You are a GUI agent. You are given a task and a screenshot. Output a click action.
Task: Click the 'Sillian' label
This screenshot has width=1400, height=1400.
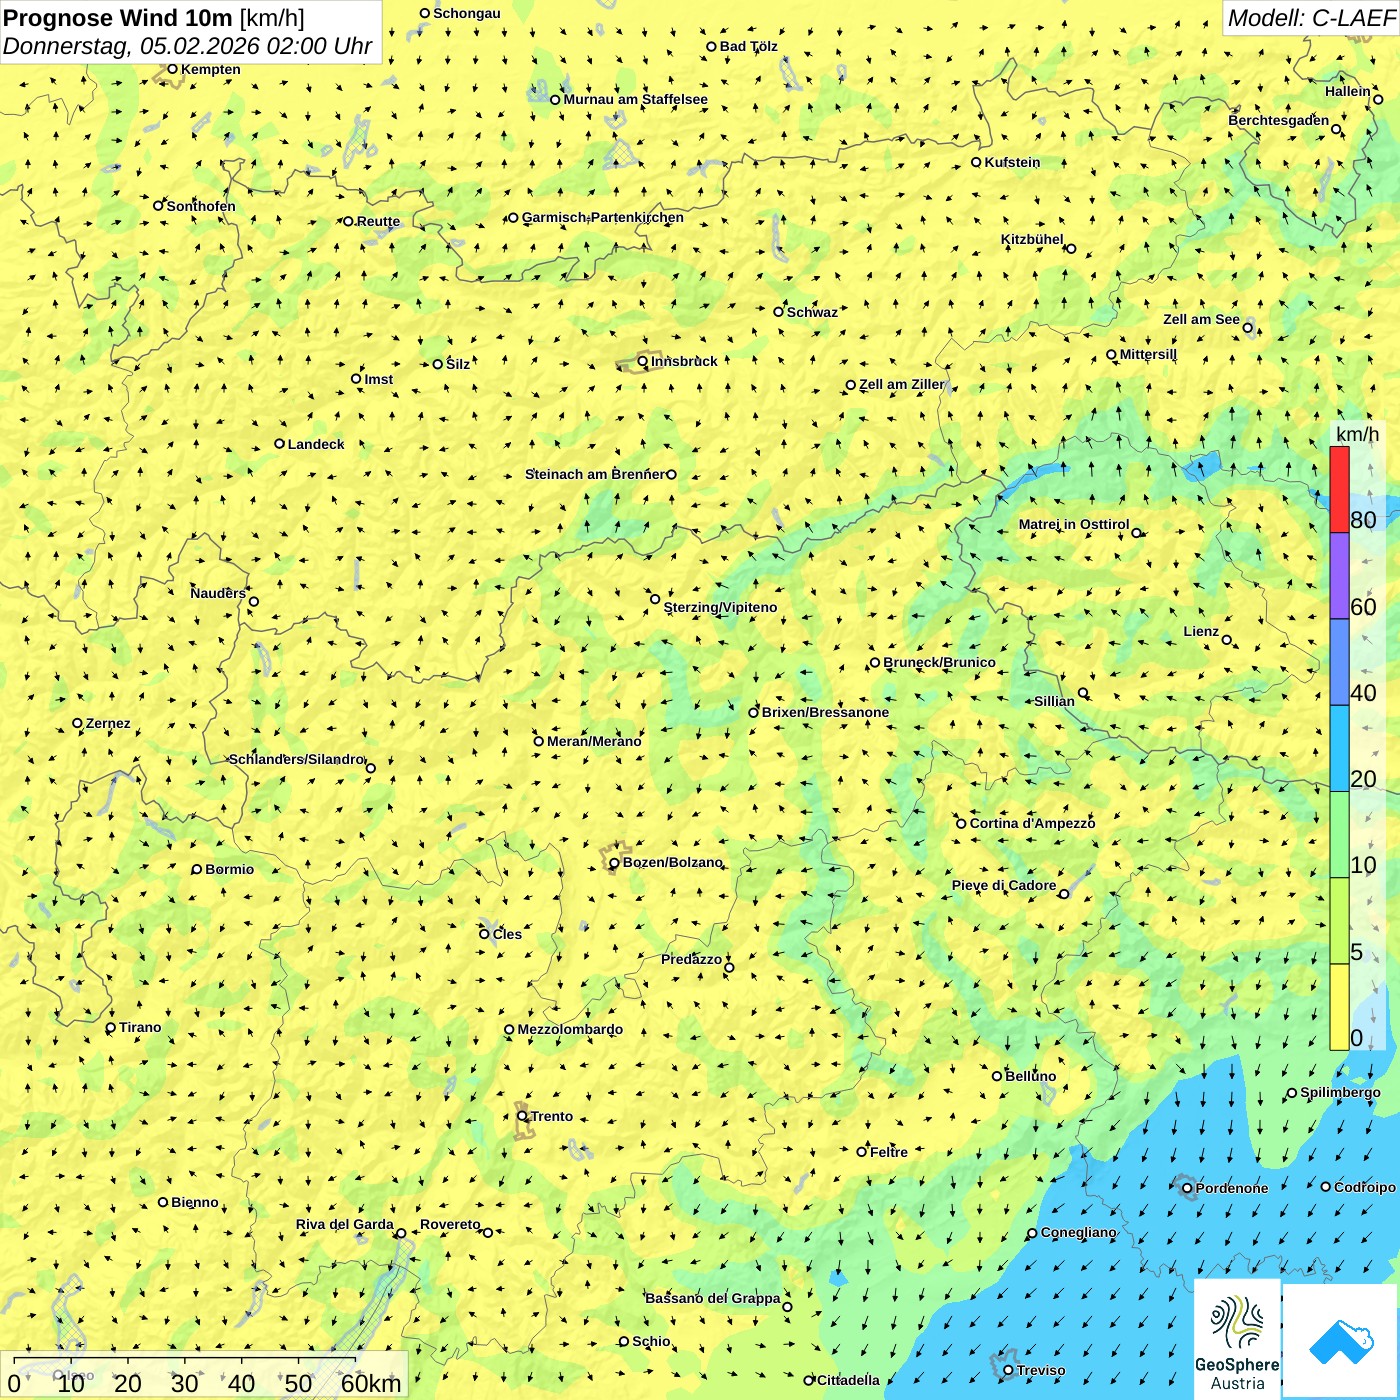pos(1054,701)
